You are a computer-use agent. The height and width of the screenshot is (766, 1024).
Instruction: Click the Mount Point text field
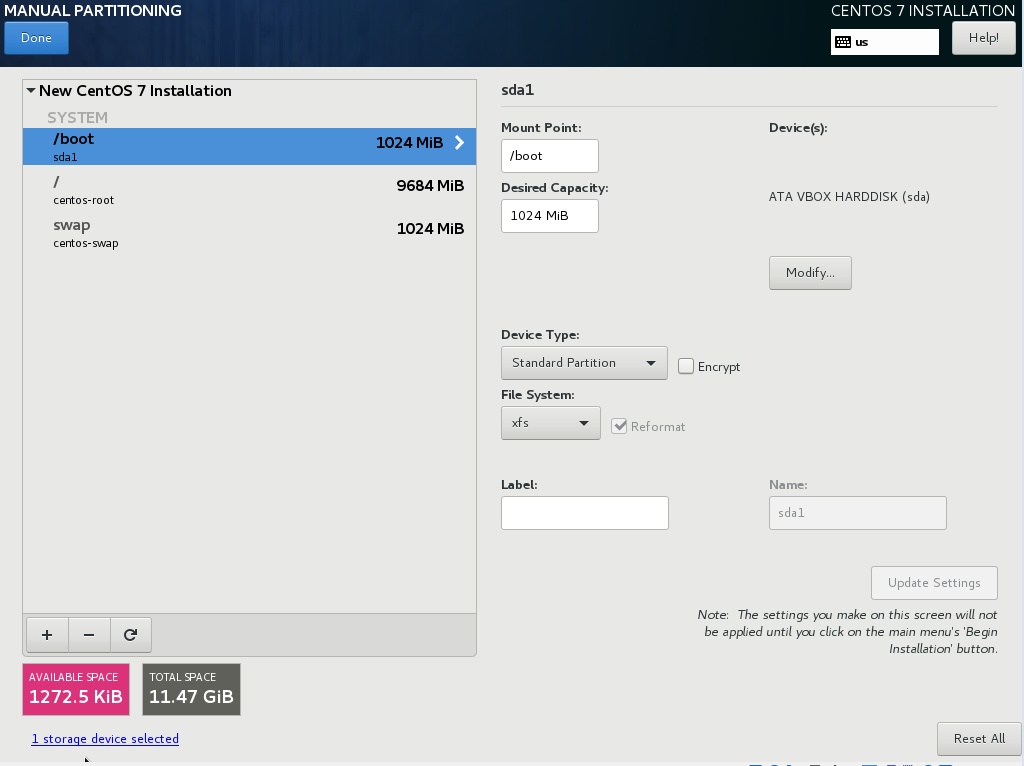pyautogui.click(x=549, y=156)
